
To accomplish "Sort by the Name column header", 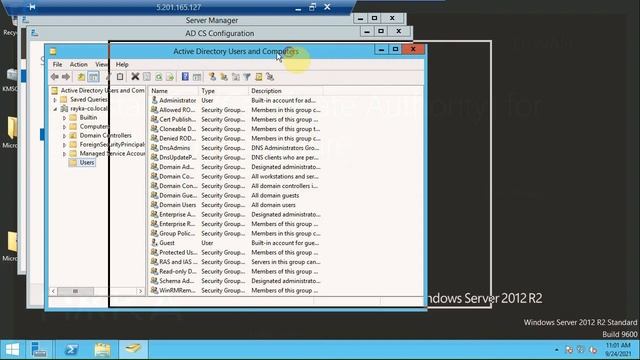I will (x=174, y=91).
